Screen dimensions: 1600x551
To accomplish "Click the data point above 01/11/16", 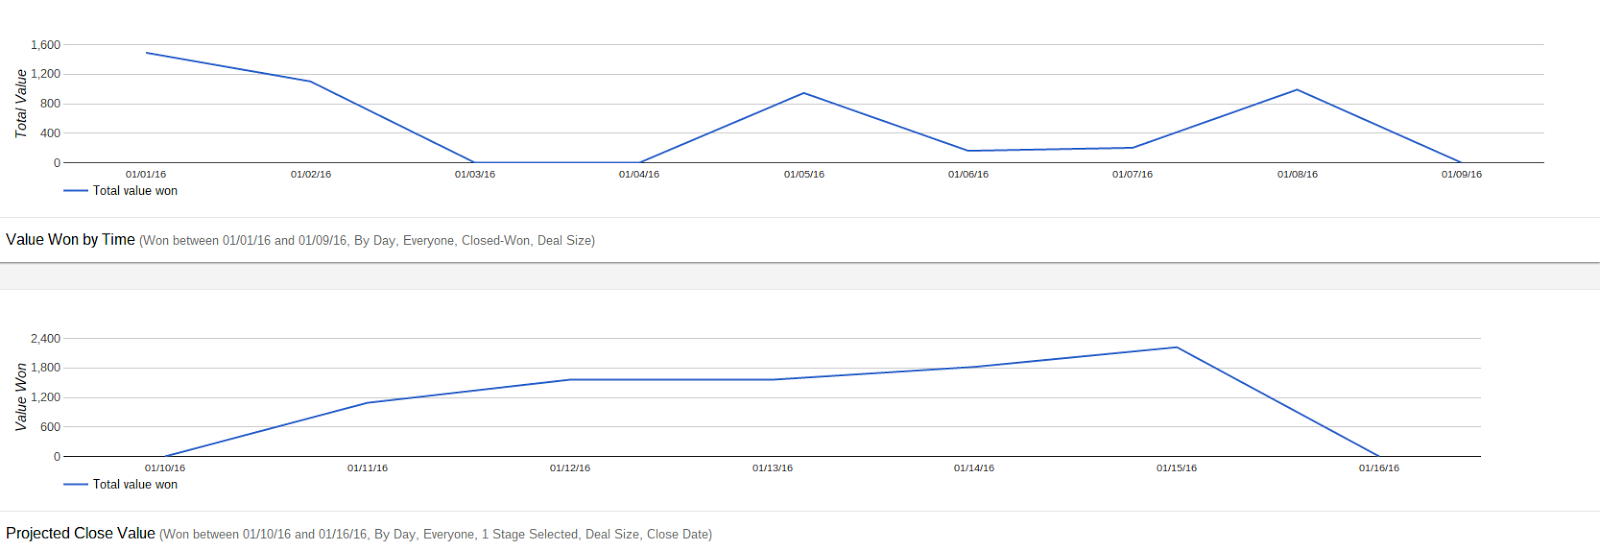I will 367,403.
